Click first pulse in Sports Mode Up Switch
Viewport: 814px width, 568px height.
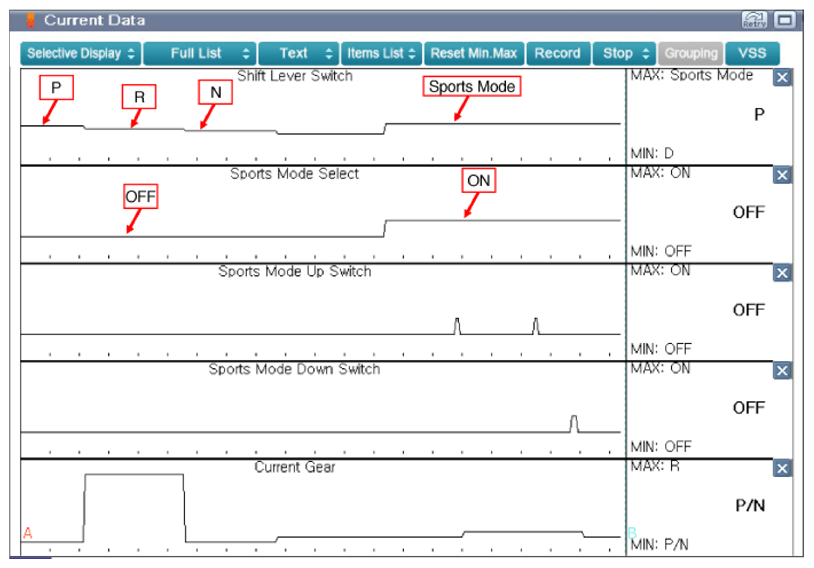[457, 326]
